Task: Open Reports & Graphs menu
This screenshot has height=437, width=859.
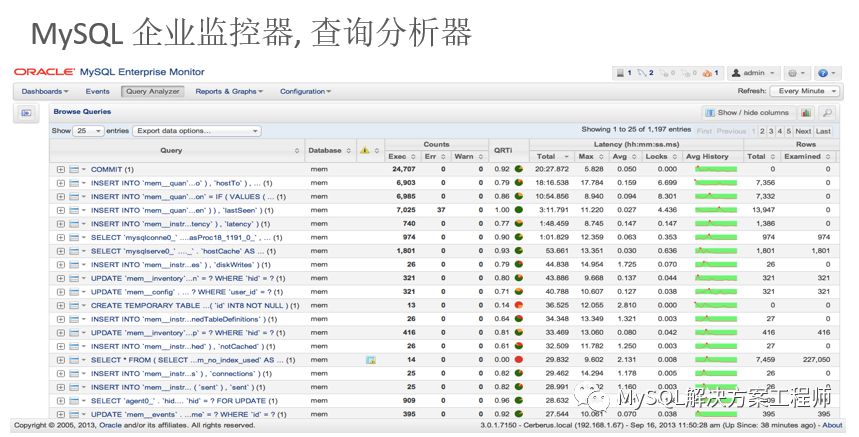Action: point(229,91)
